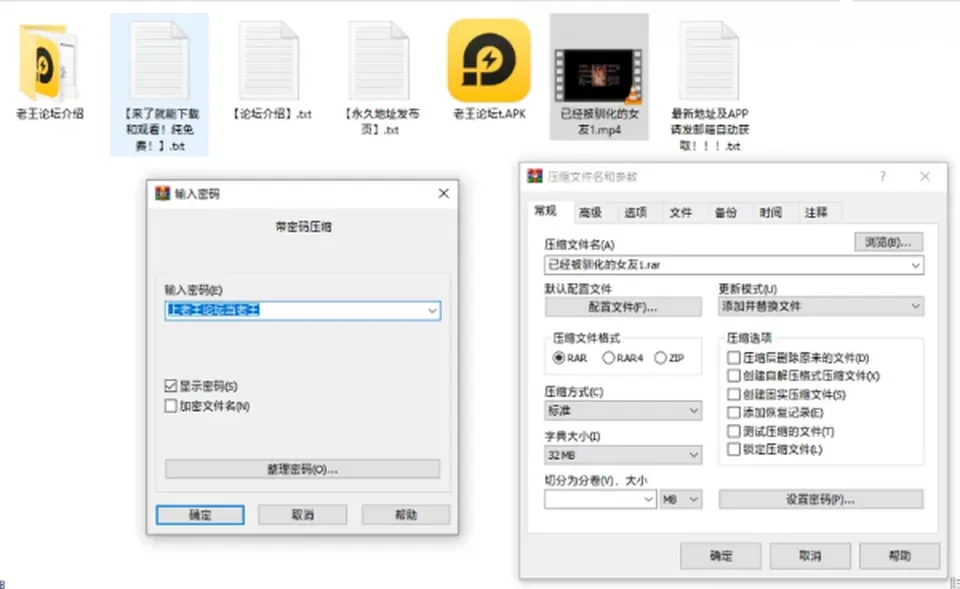Viewport: 960px width, 589px height.
Task: Click the 整理密码 button
Action: 302,470
